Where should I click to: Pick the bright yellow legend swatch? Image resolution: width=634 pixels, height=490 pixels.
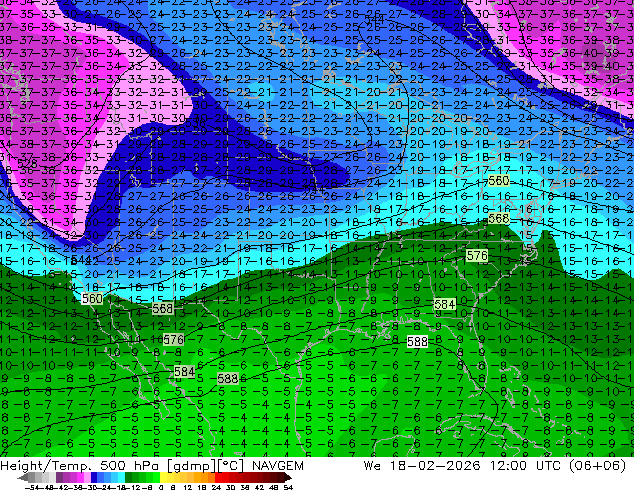(x=163, y=477)
